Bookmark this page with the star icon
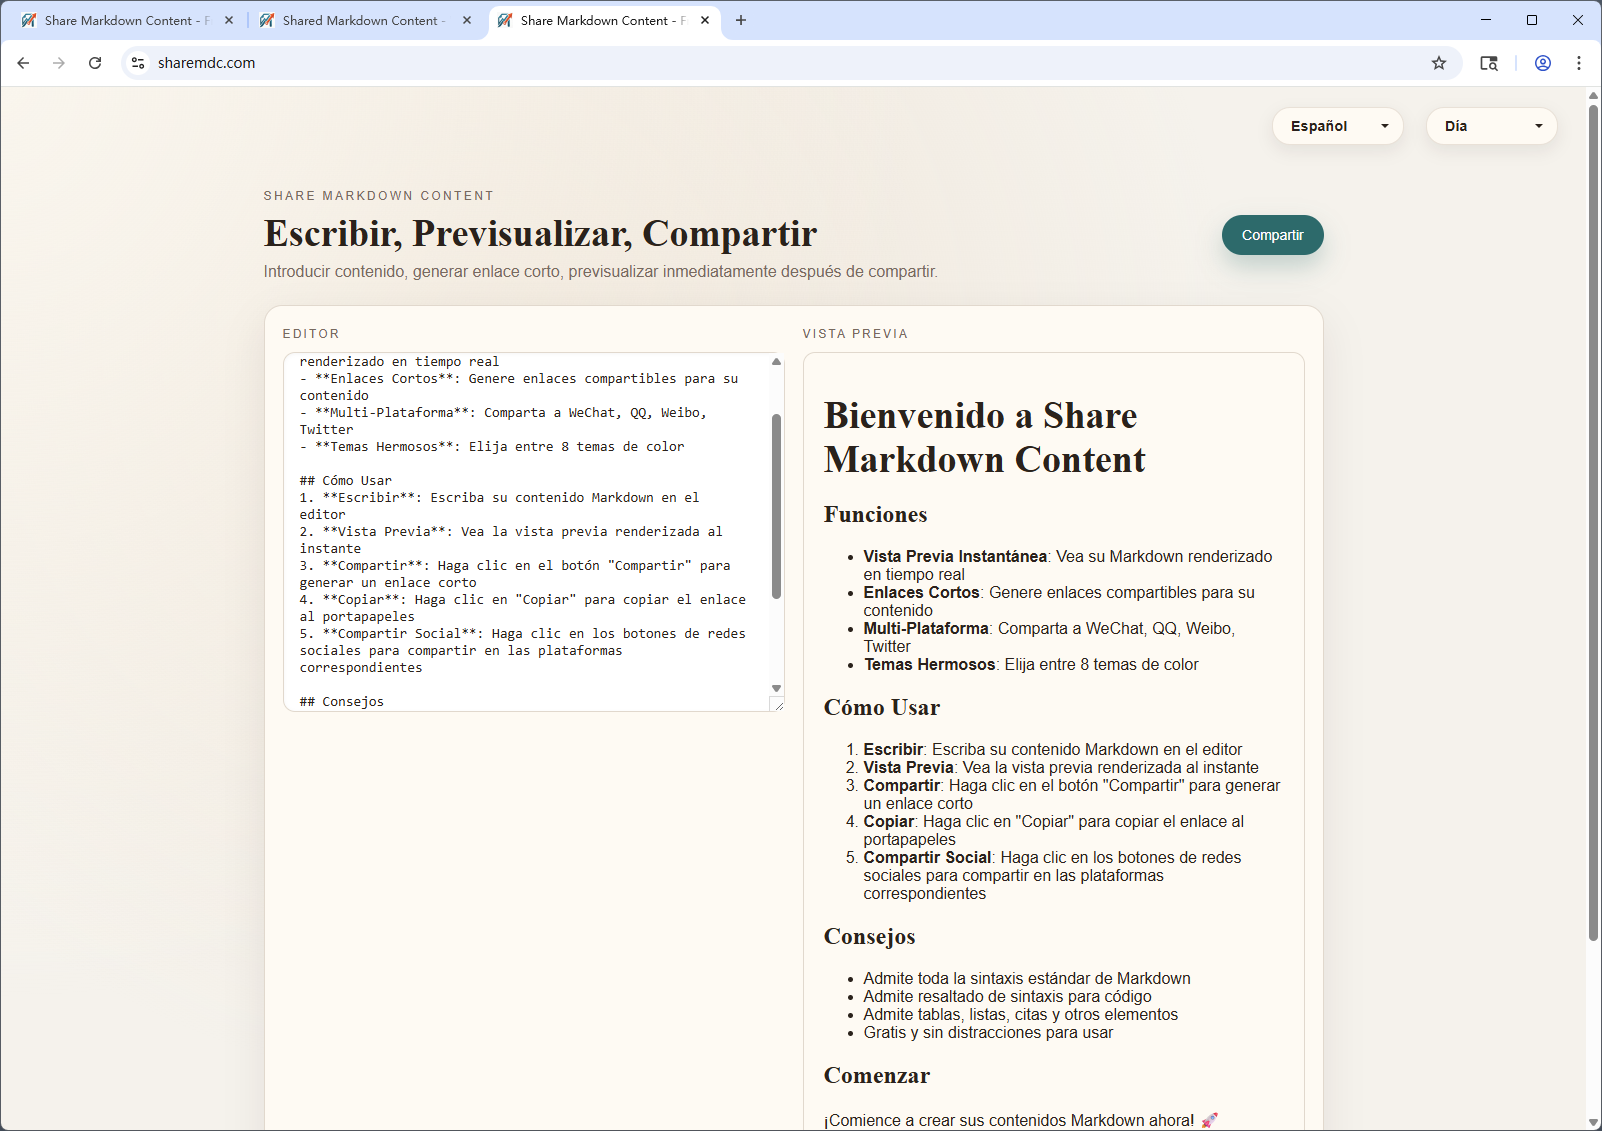1602x1131 pixels. [x=1439, y=63]
